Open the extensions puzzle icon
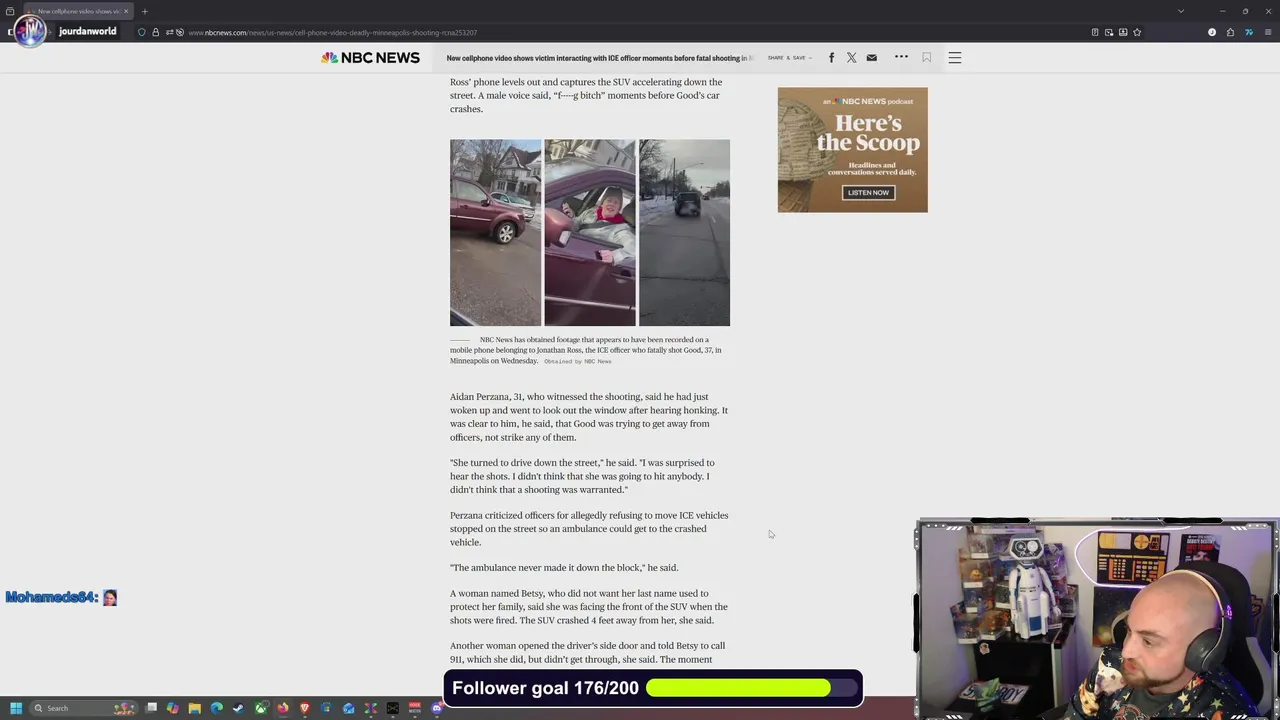The image size is (1280, 720). click(x=1230, y=32)
